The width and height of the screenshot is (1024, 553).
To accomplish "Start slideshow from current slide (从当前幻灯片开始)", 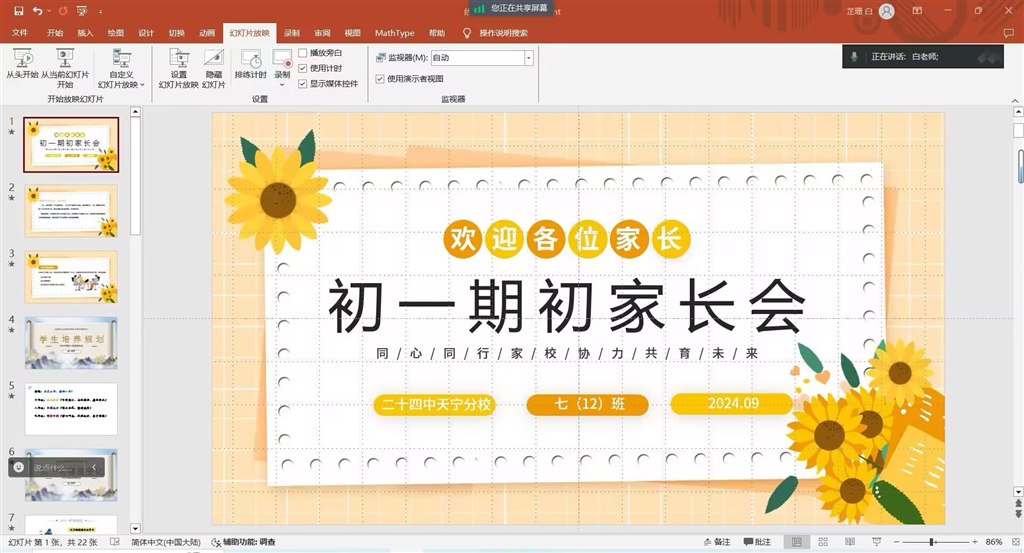I will tap(64, 66).
